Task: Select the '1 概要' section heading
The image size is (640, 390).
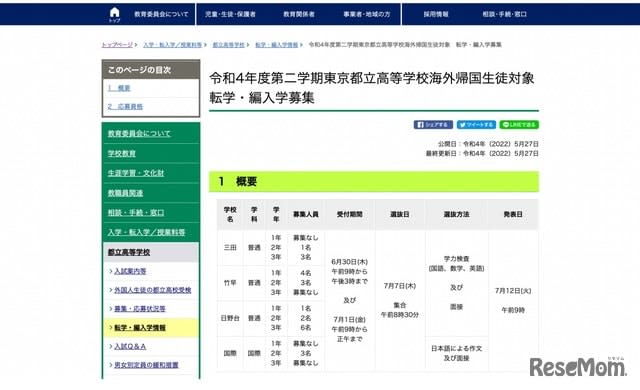Action: click(374, 182)
